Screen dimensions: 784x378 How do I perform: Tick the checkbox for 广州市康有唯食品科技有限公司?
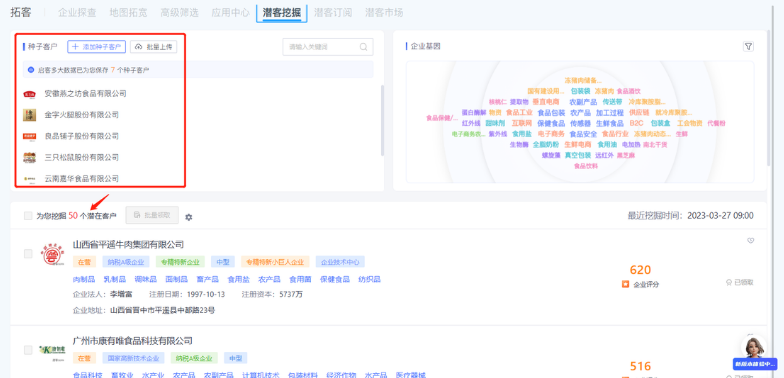click(28, 350)
